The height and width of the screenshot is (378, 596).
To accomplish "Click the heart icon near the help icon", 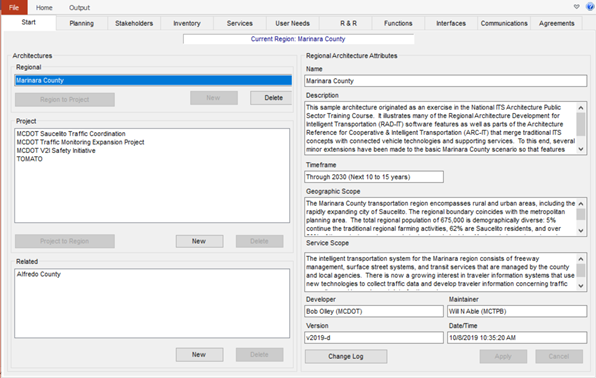I will tap(577, 6).
